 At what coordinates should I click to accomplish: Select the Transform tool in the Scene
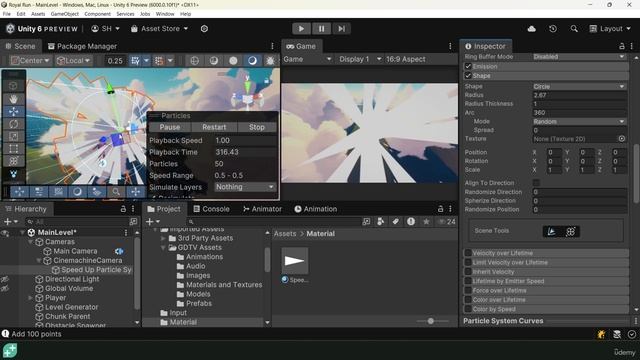tap(13, 161)
